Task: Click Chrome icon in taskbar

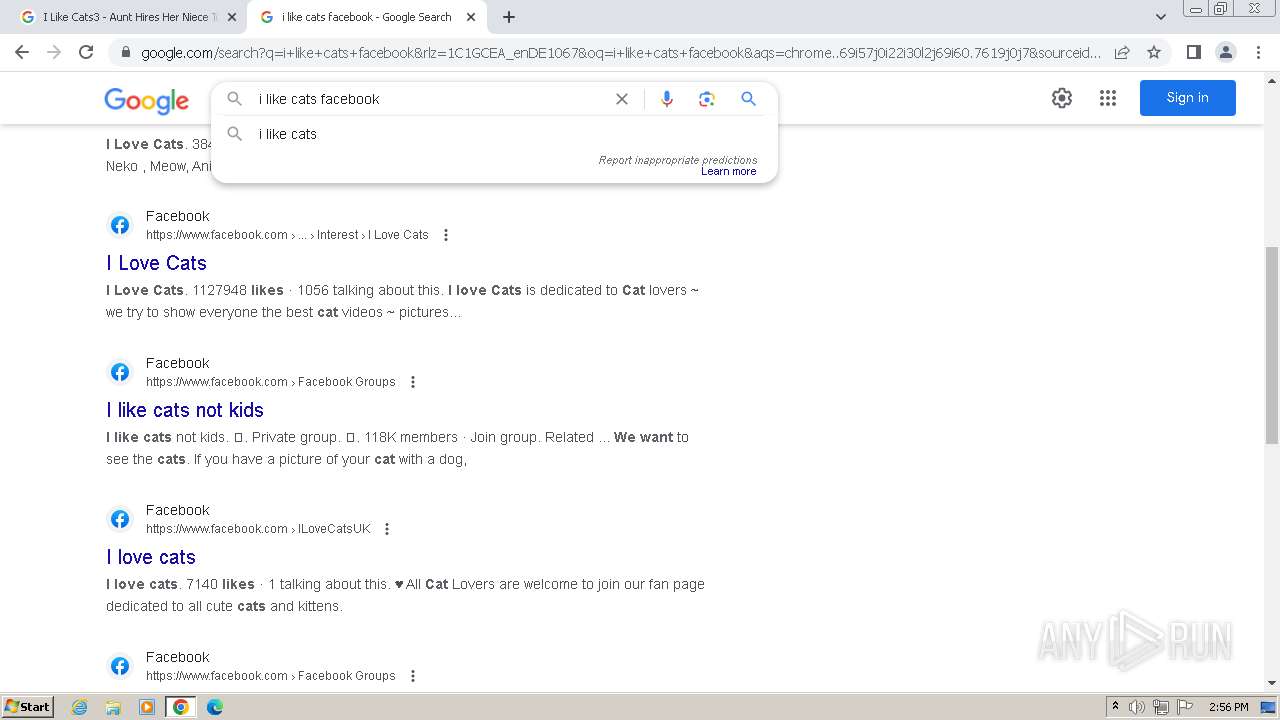Action: [x=181, y=707]
